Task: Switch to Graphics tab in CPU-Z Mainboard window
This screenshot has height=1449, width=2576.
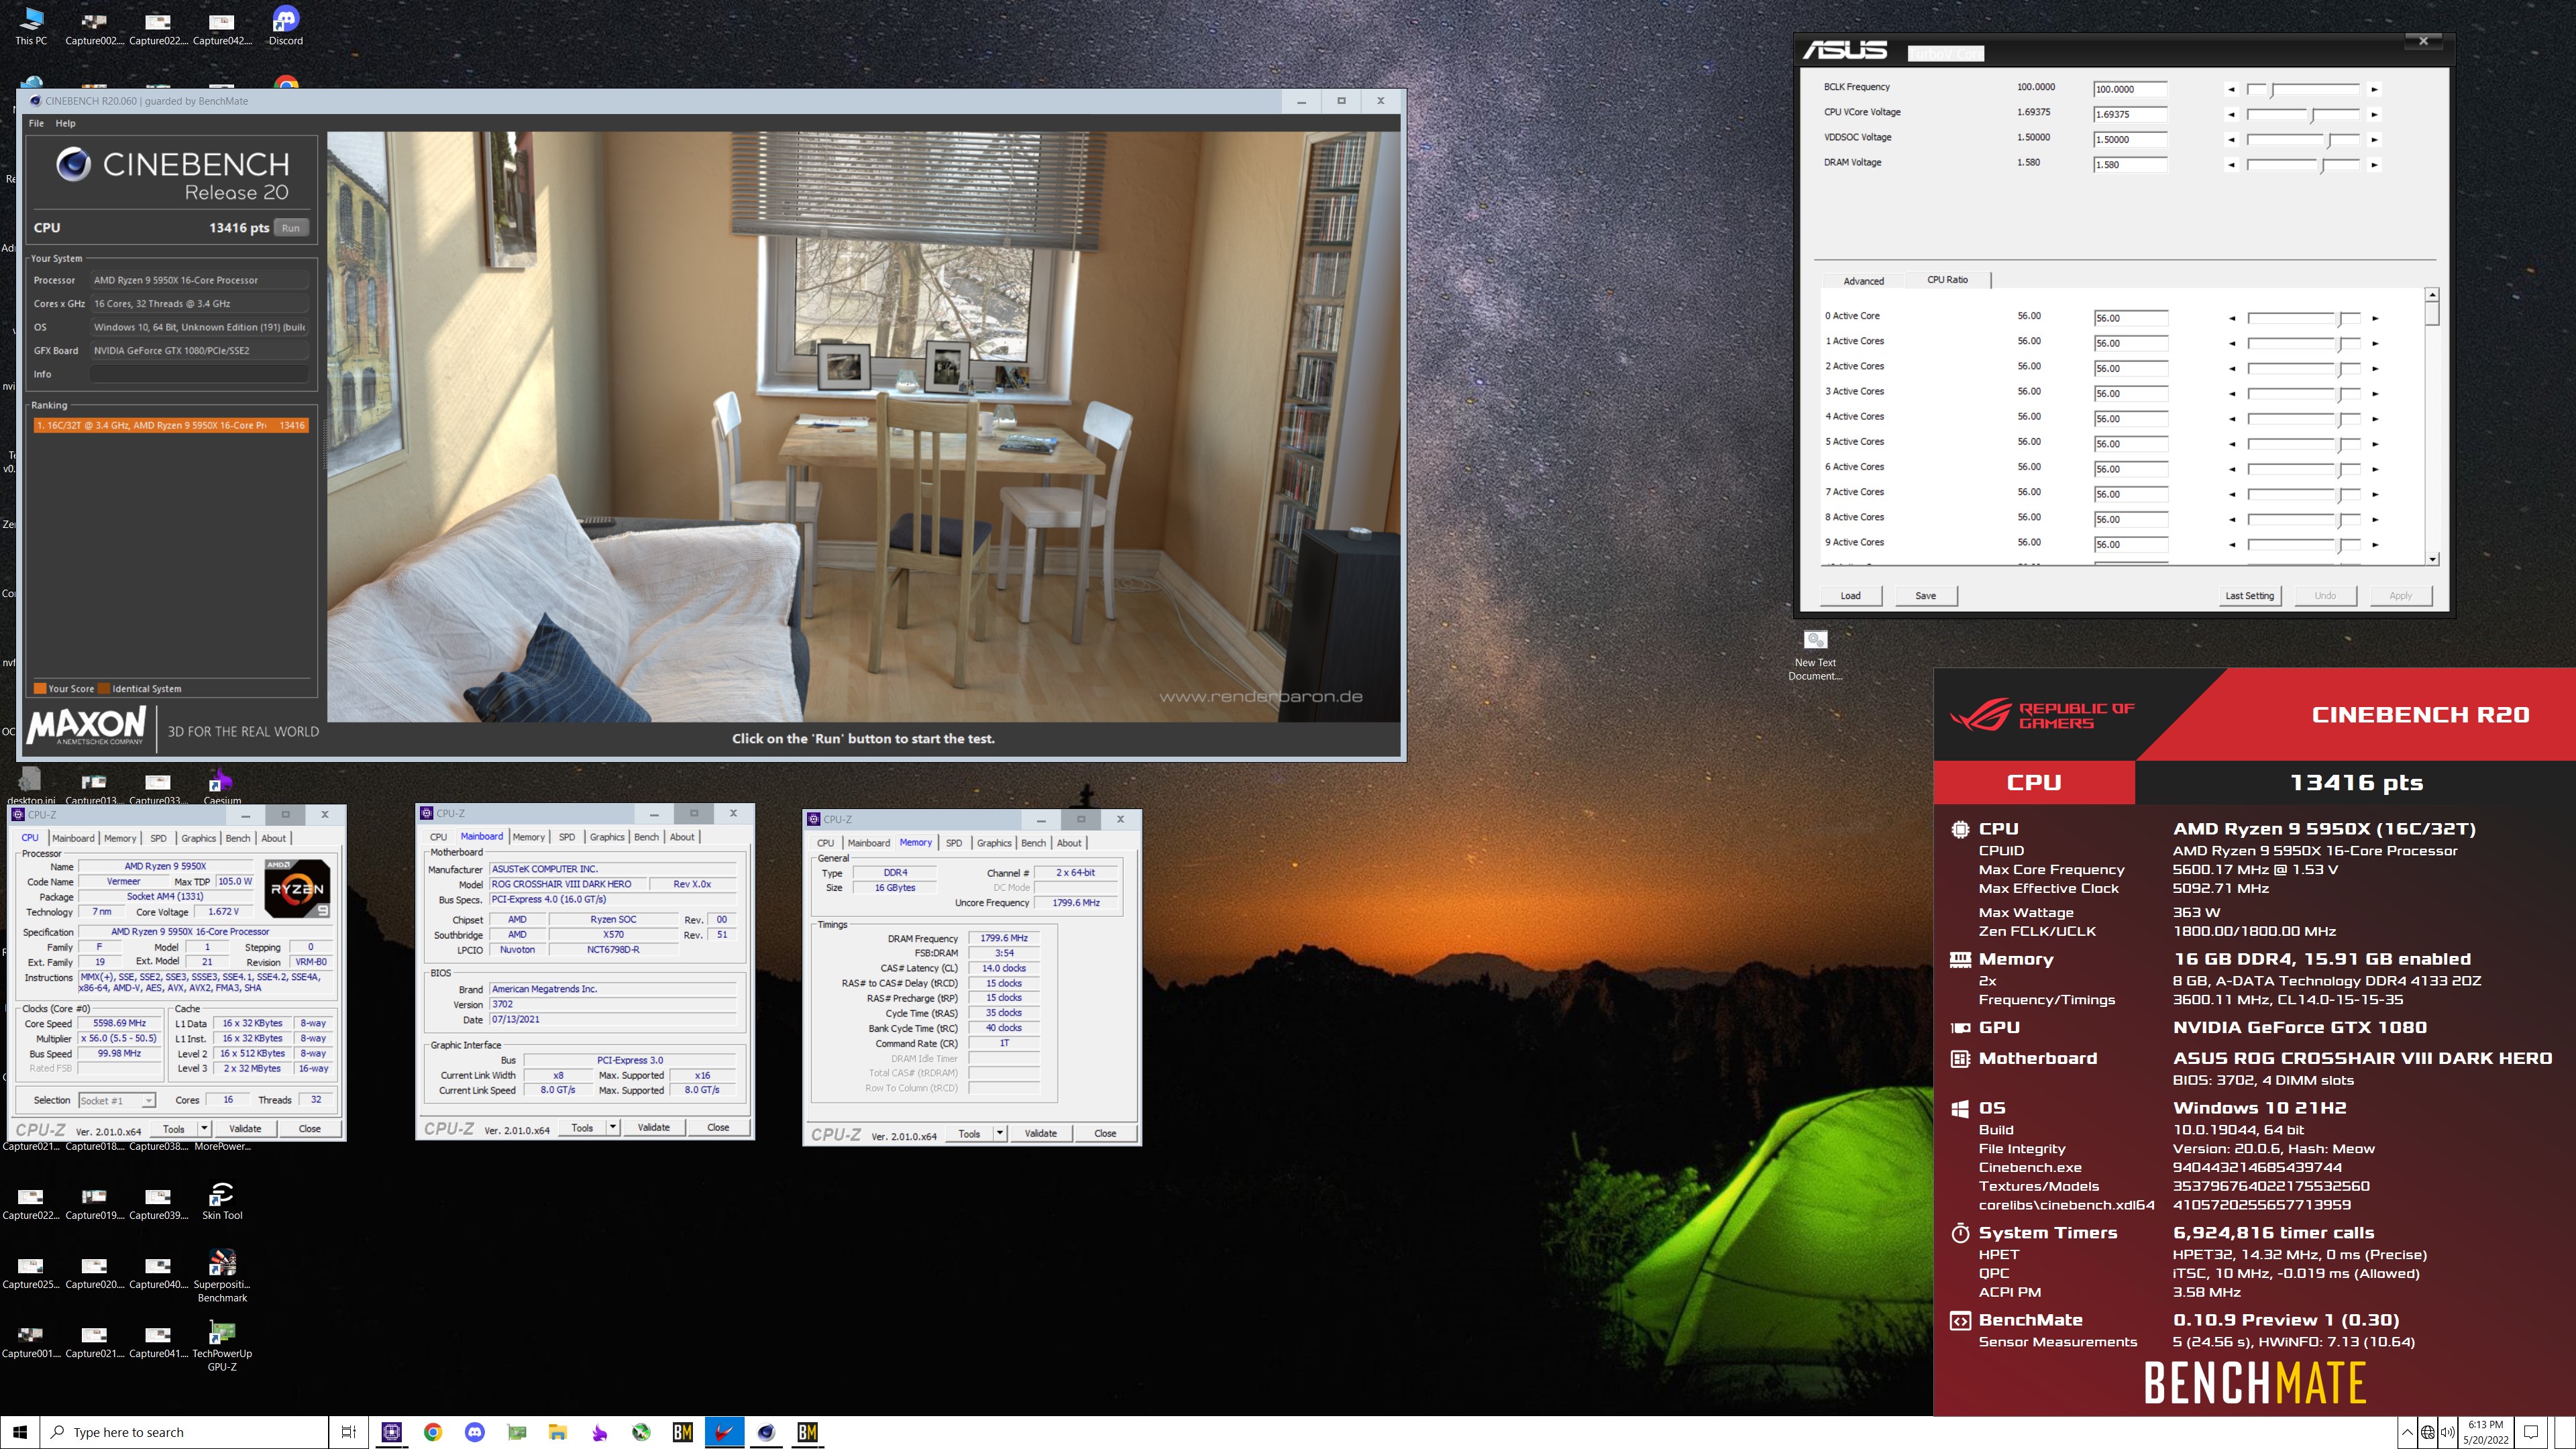Action: pyautogui.click(x=607, y=837)
